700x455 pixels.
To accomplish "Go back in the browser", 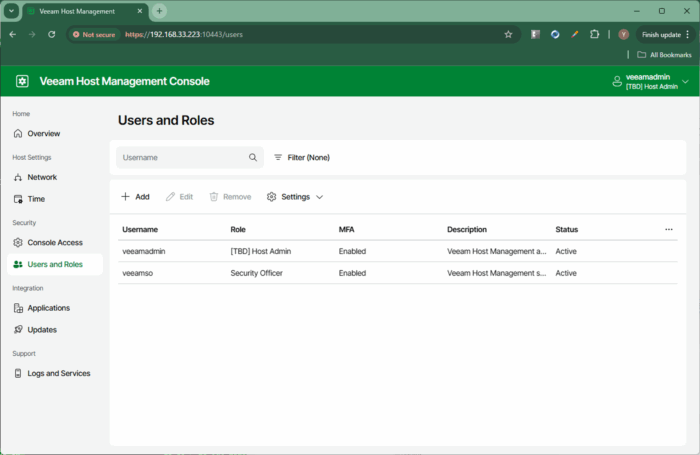I will pos(12,34).
